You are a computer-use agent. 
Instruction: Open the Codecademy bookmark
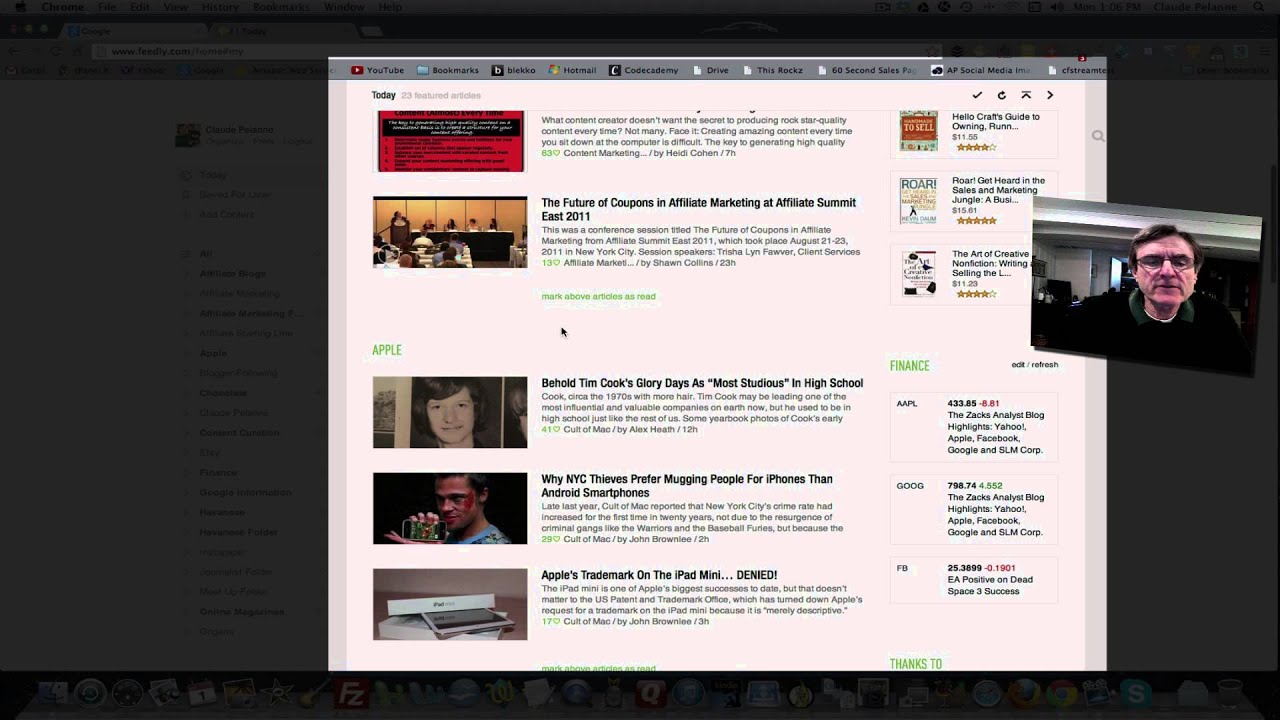click(643, 70)
